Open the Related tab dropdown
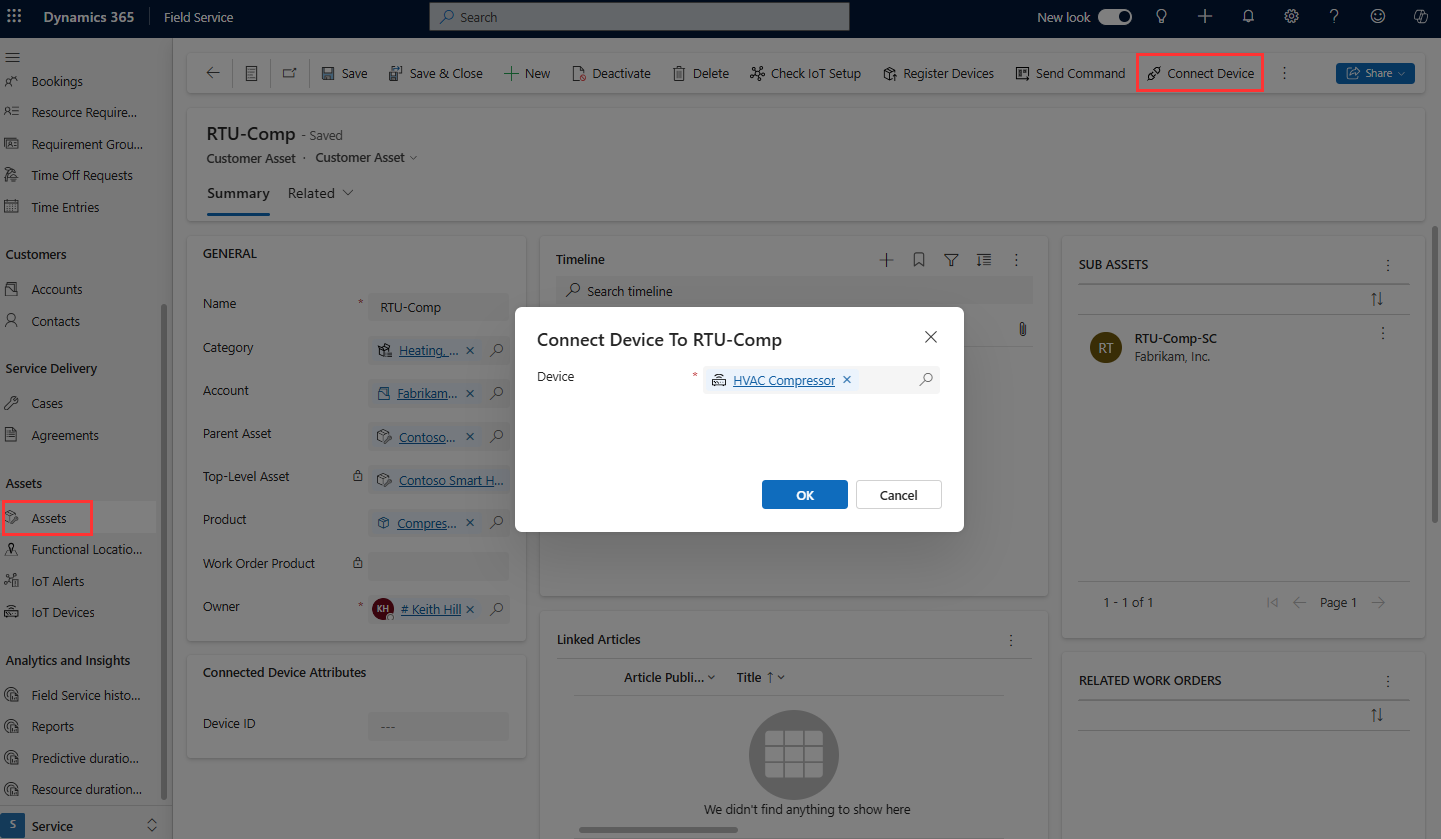 321,193
